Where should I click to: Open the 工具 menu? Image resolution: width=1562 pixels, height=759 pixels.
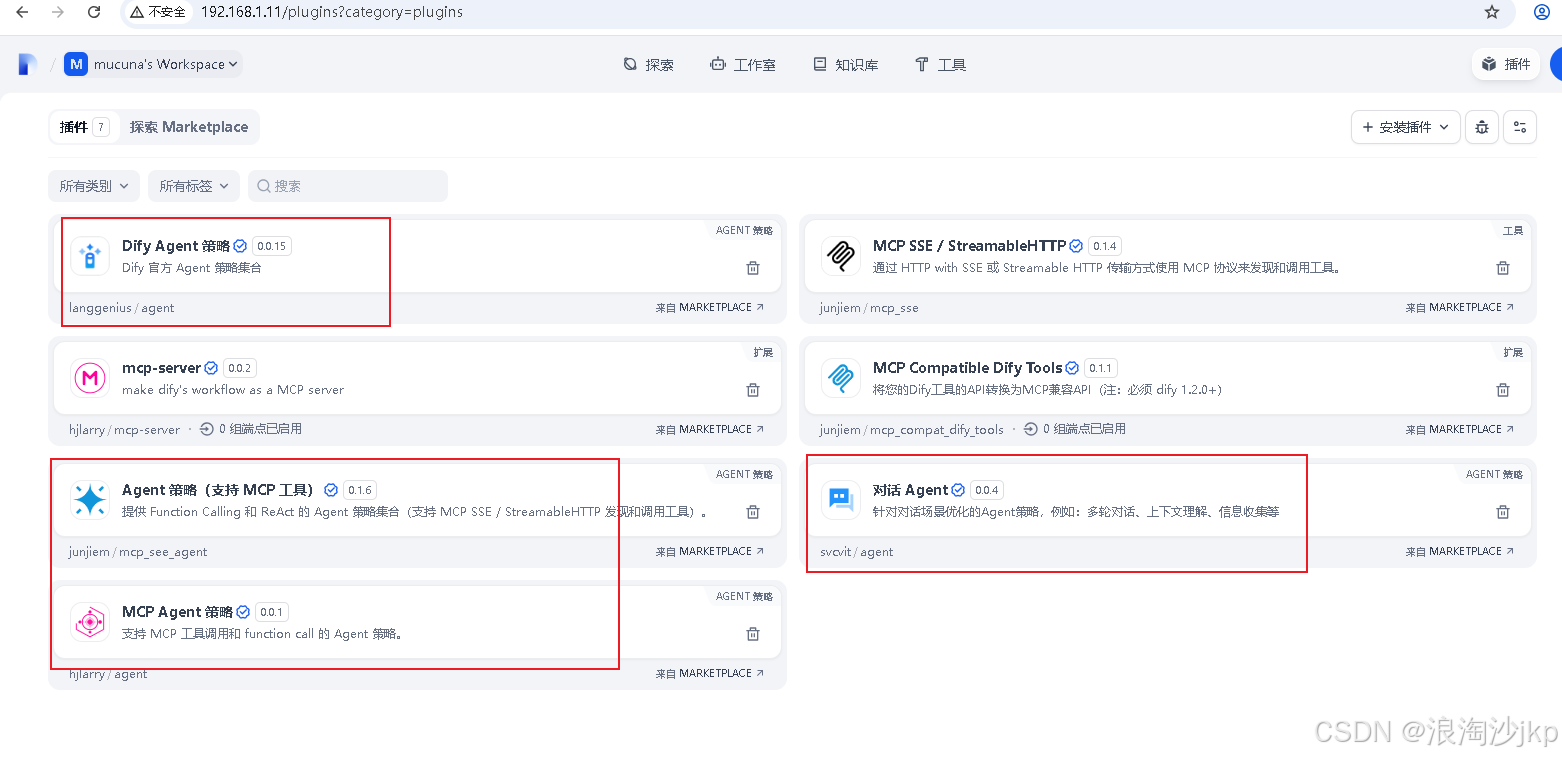[x=940, y=64]
